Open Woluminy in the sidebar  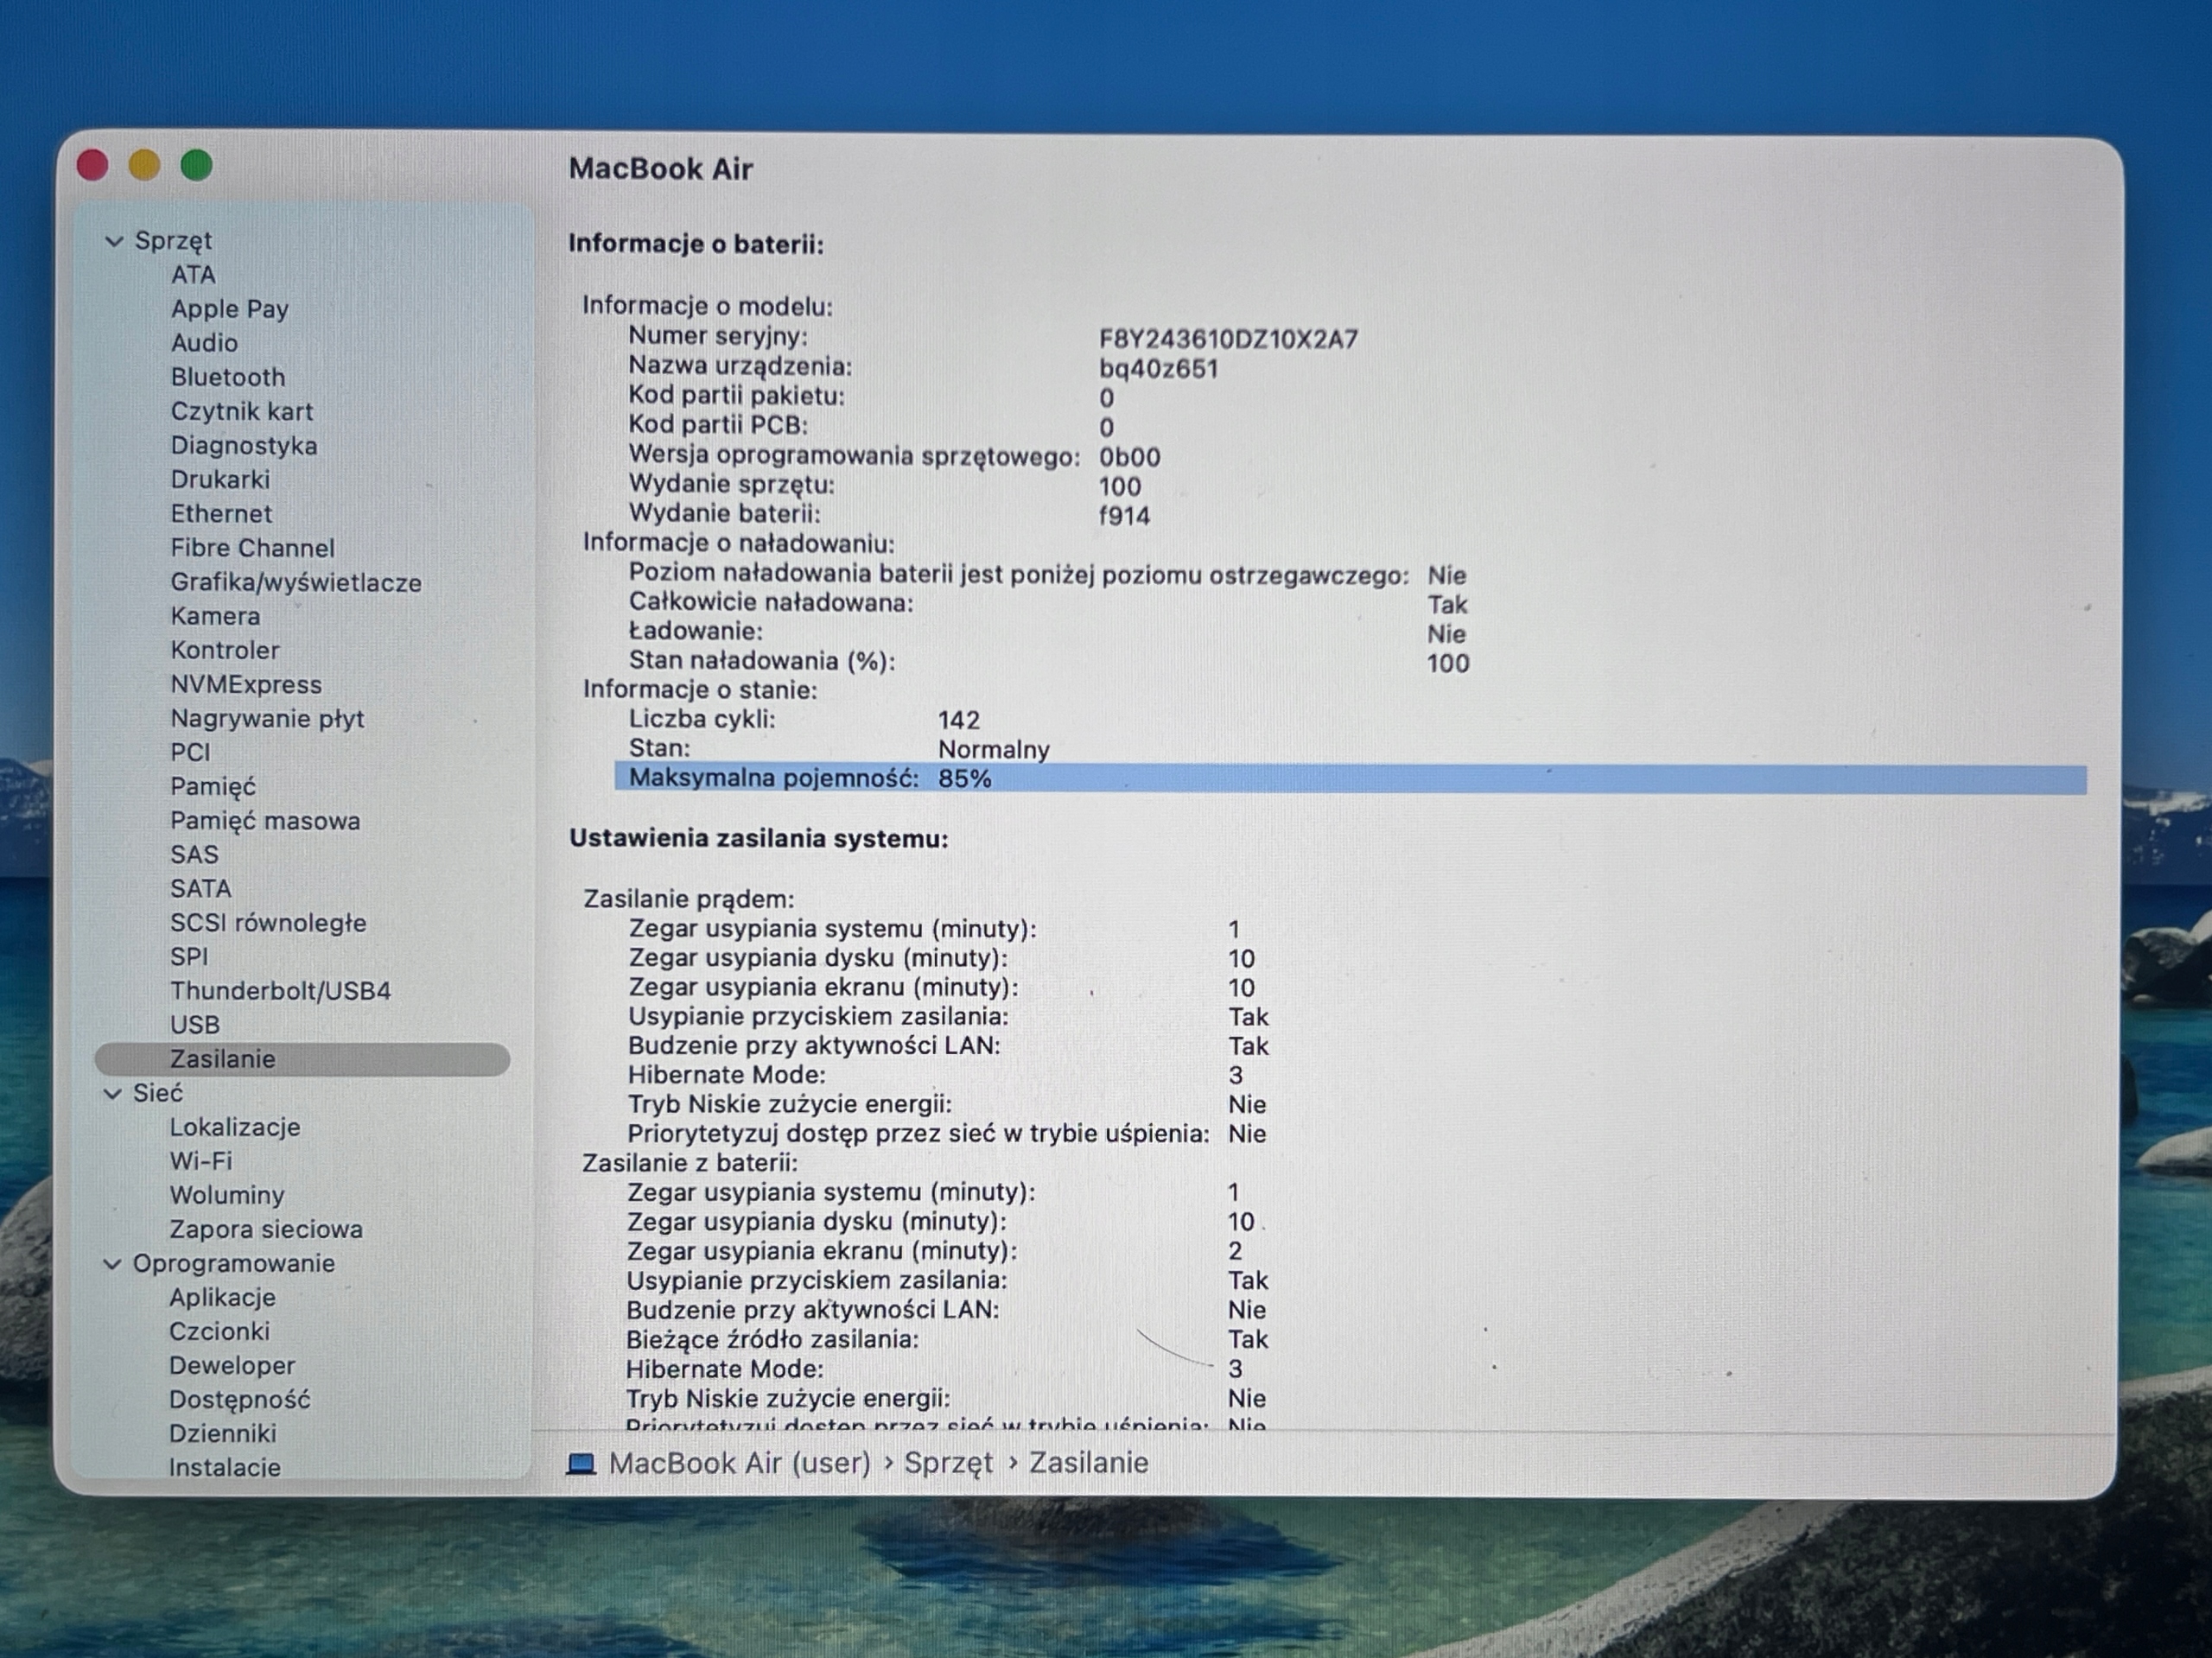click(x=227, y=1196)
